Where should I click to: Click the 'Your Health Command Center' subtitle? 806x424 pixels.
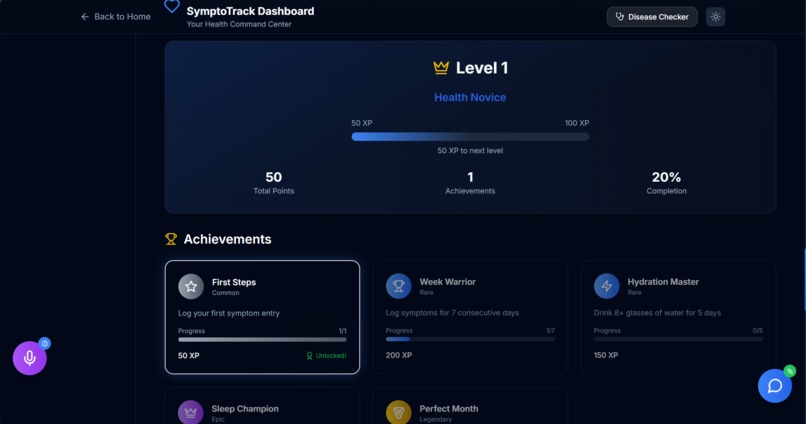(239, 24)
